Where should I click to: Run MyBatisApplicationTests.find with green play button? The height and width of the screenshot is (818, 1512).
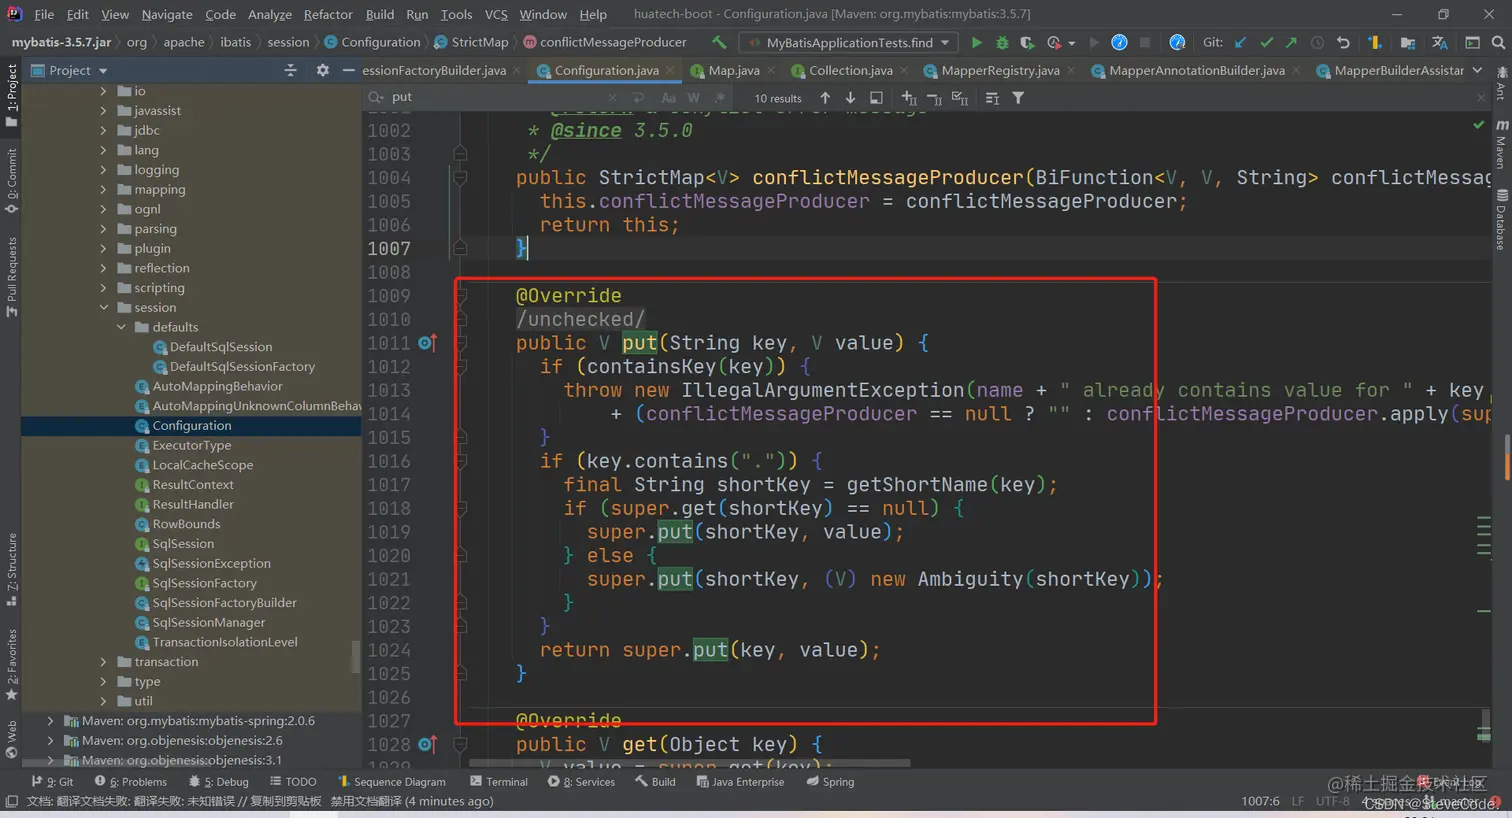click(x=976, y=42)
